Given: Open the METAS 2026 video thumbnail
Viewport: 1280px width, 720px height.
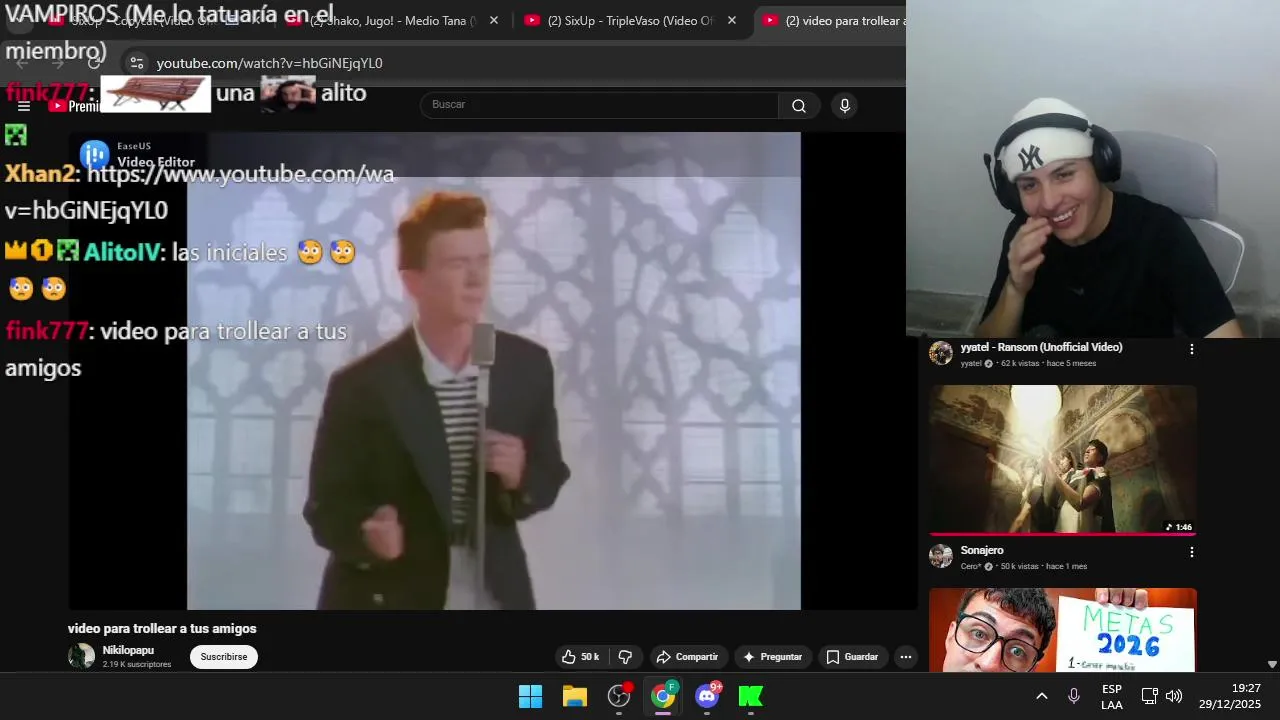Looking at the screenshot, I should tap(1062, 630).
